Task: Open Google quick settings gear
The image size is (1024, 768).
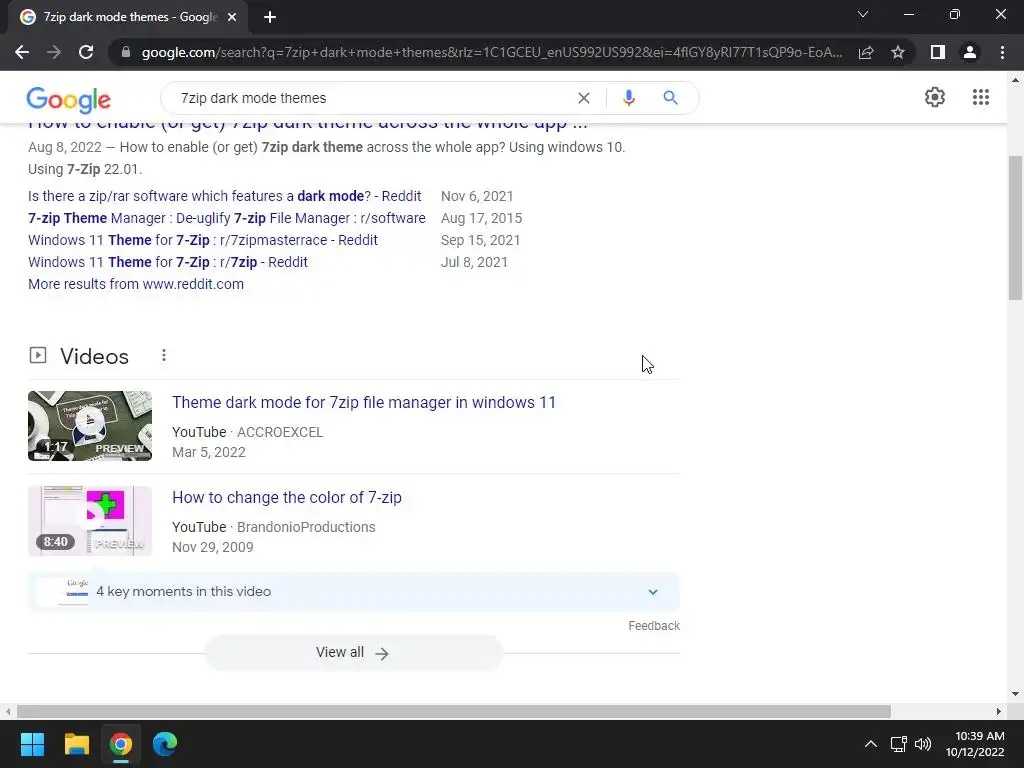Action: click(x=935, y=97)
